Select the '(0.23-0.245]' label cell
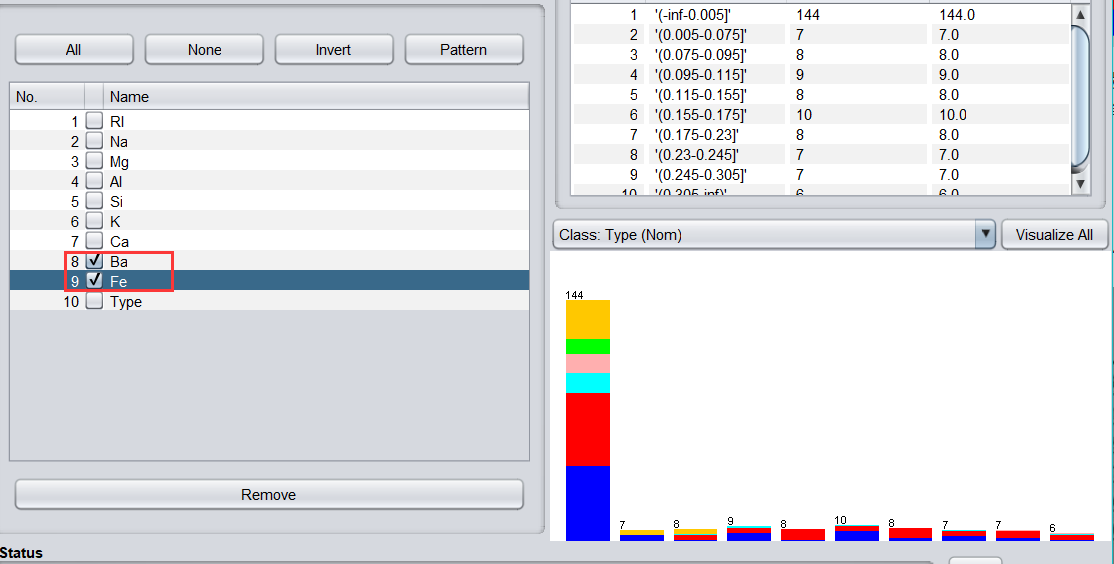Image resolution: width=1114 pixels, height=564 pixels. [x=696, y=154]
